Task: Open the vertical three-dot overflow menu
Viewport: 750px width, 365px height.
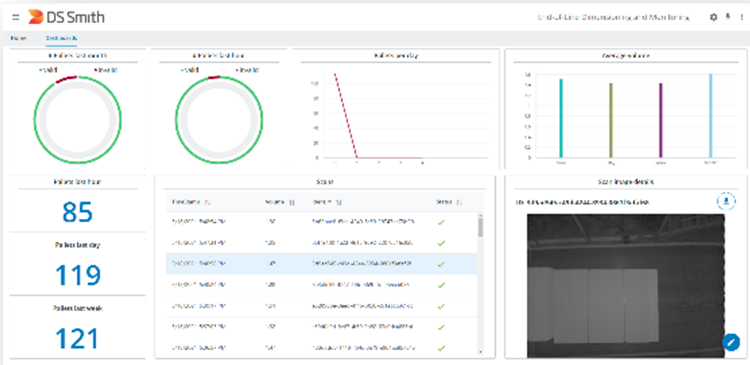Action: 742,17
